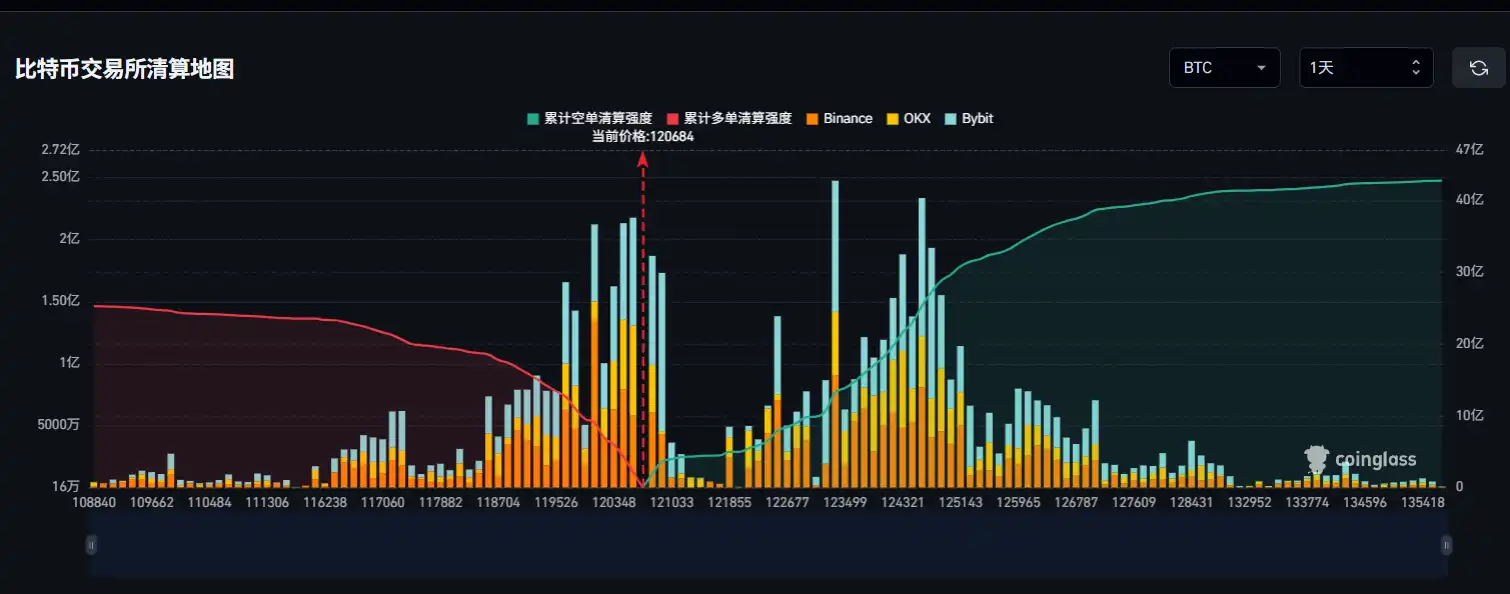This screenshot has width=1510, height=594.
Task: Click the red legend marker for 累计多单清算强度
Action: click(x=672, y=118)
